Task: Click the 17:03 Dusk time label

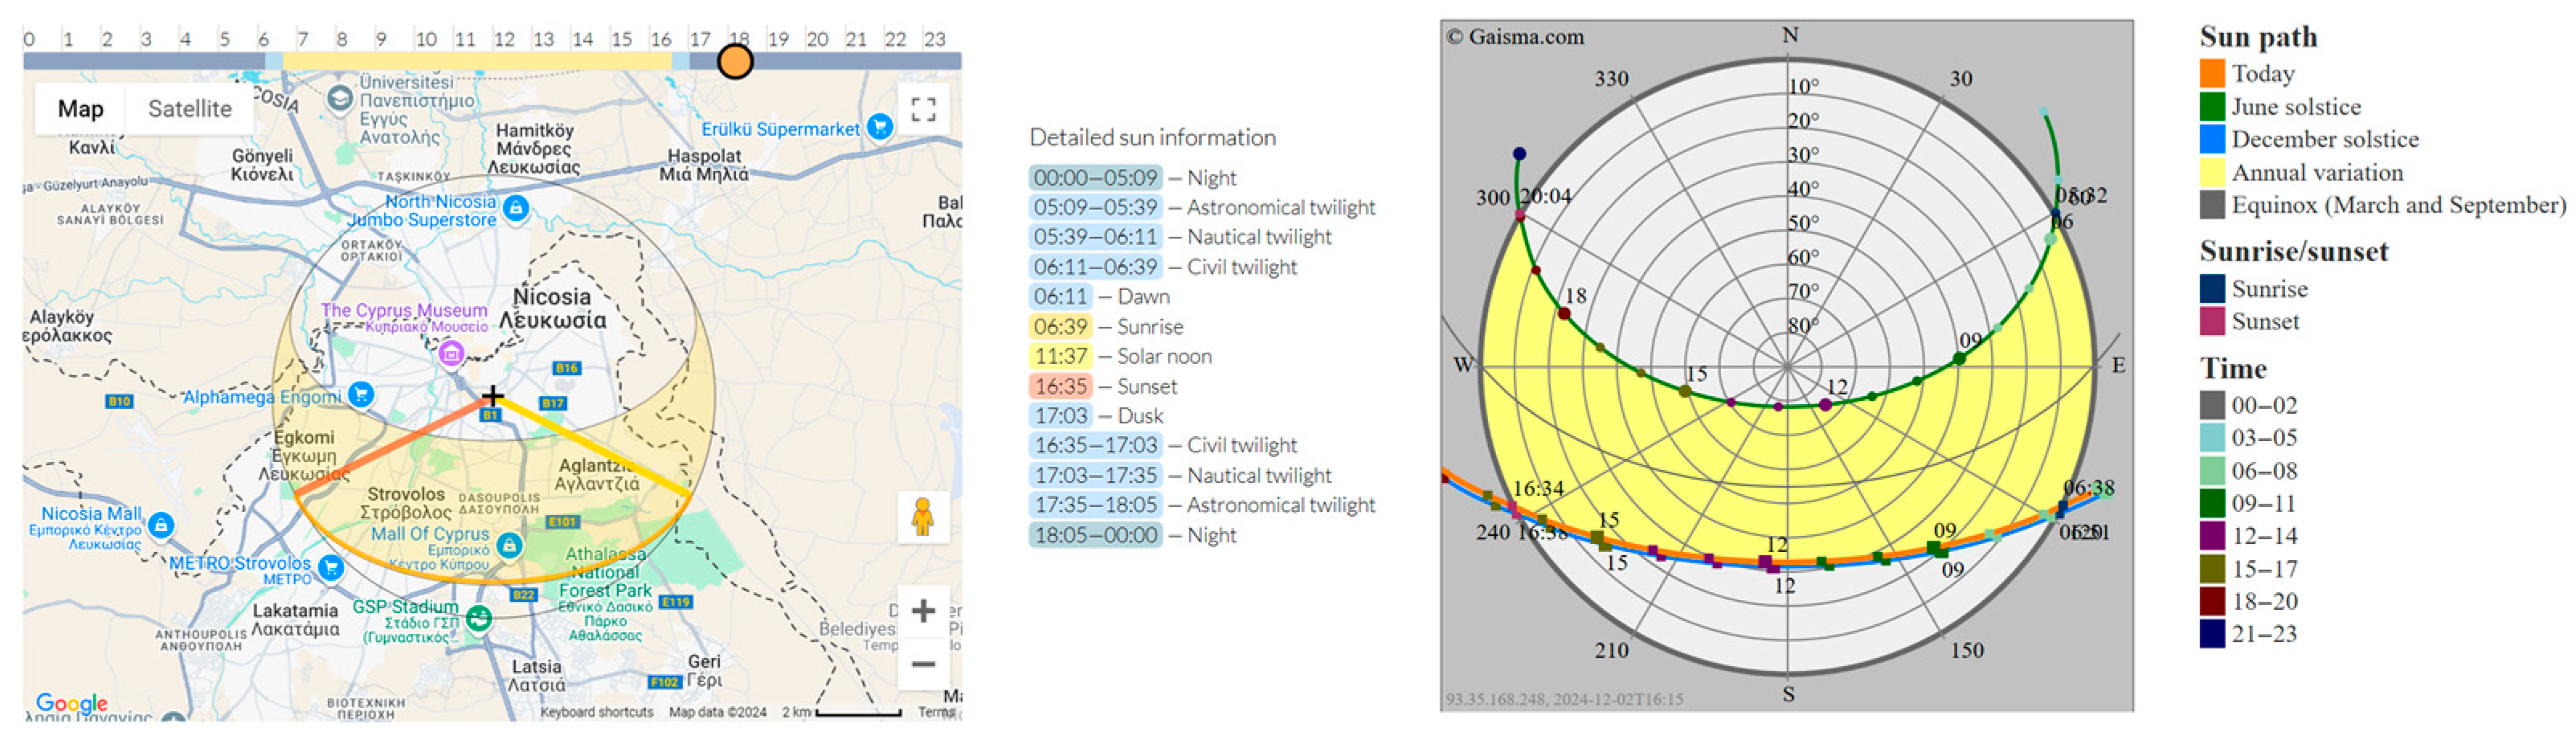Action: [1060, 416]
